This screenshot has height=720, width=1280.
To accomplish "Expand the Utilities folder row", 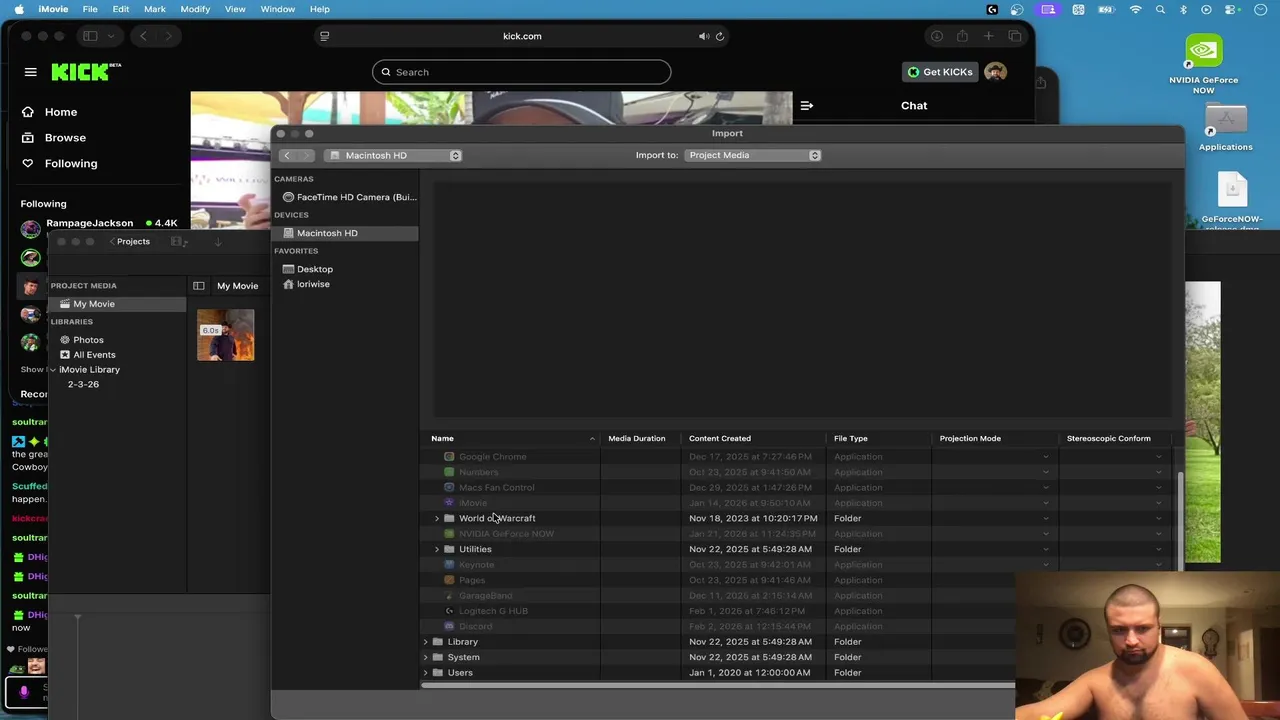I will click(x=436, y=549).
